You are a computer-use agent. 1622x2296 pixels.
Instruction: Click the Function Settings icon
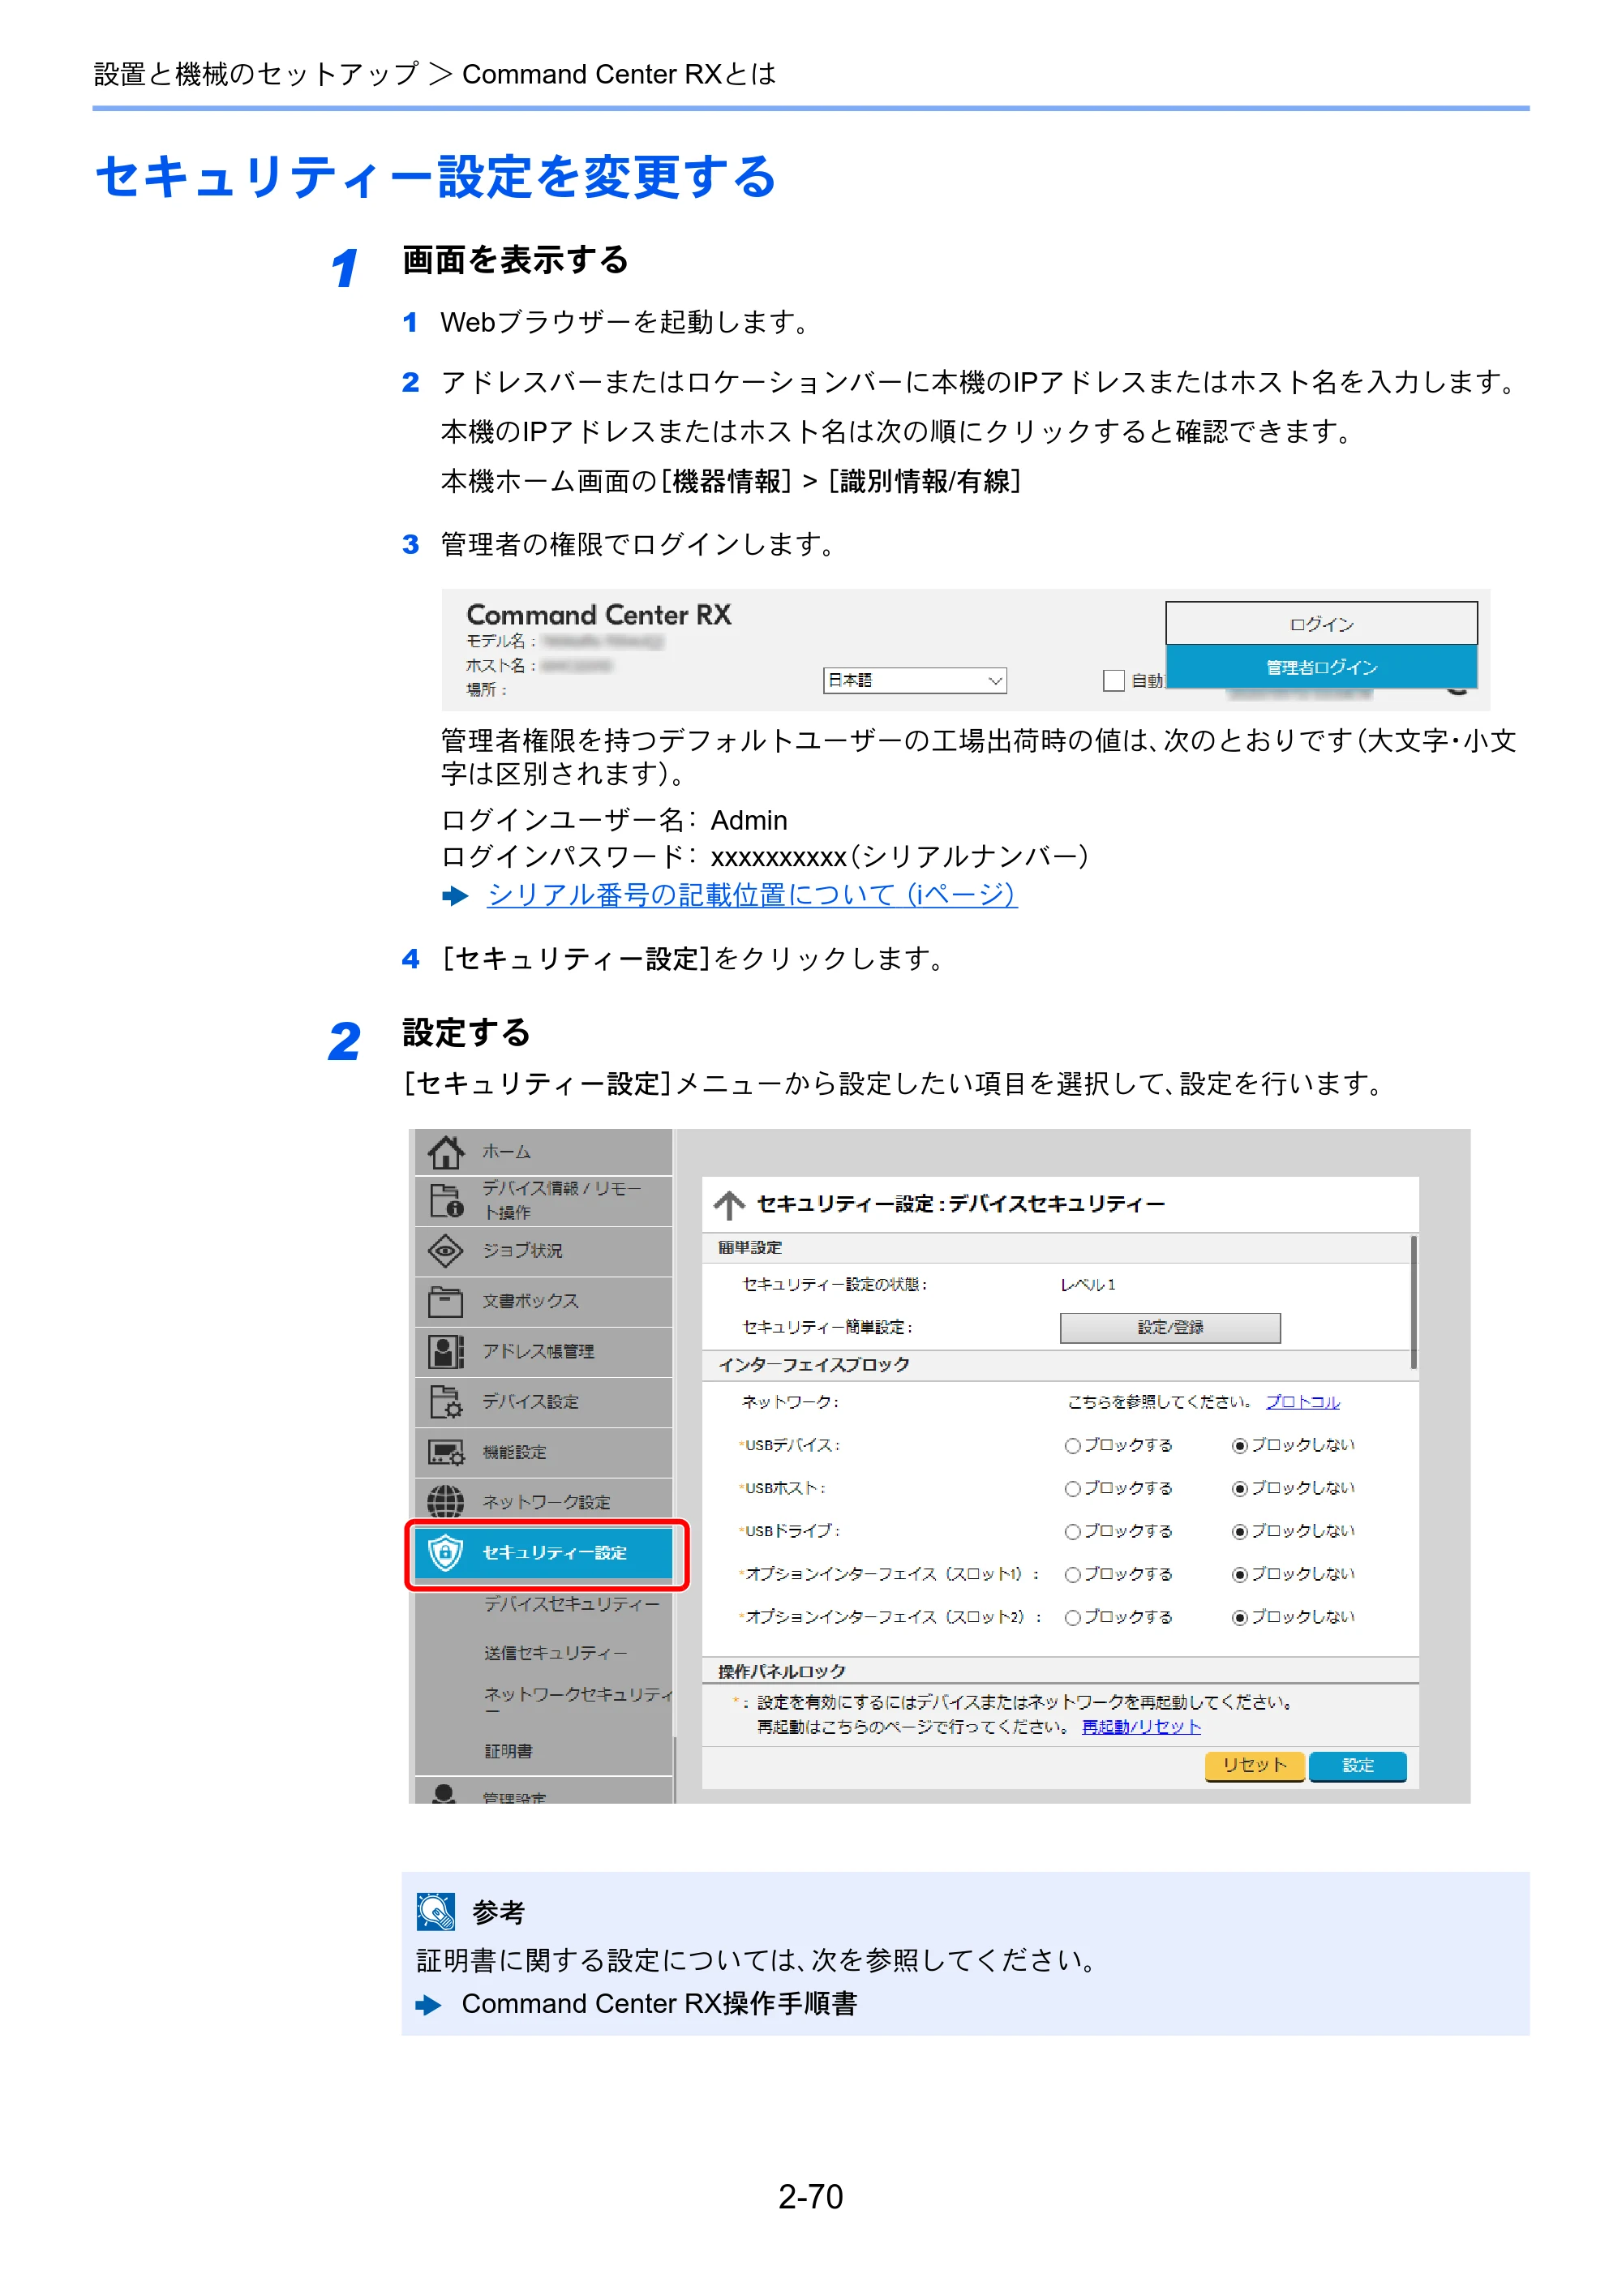point(445,1452)
